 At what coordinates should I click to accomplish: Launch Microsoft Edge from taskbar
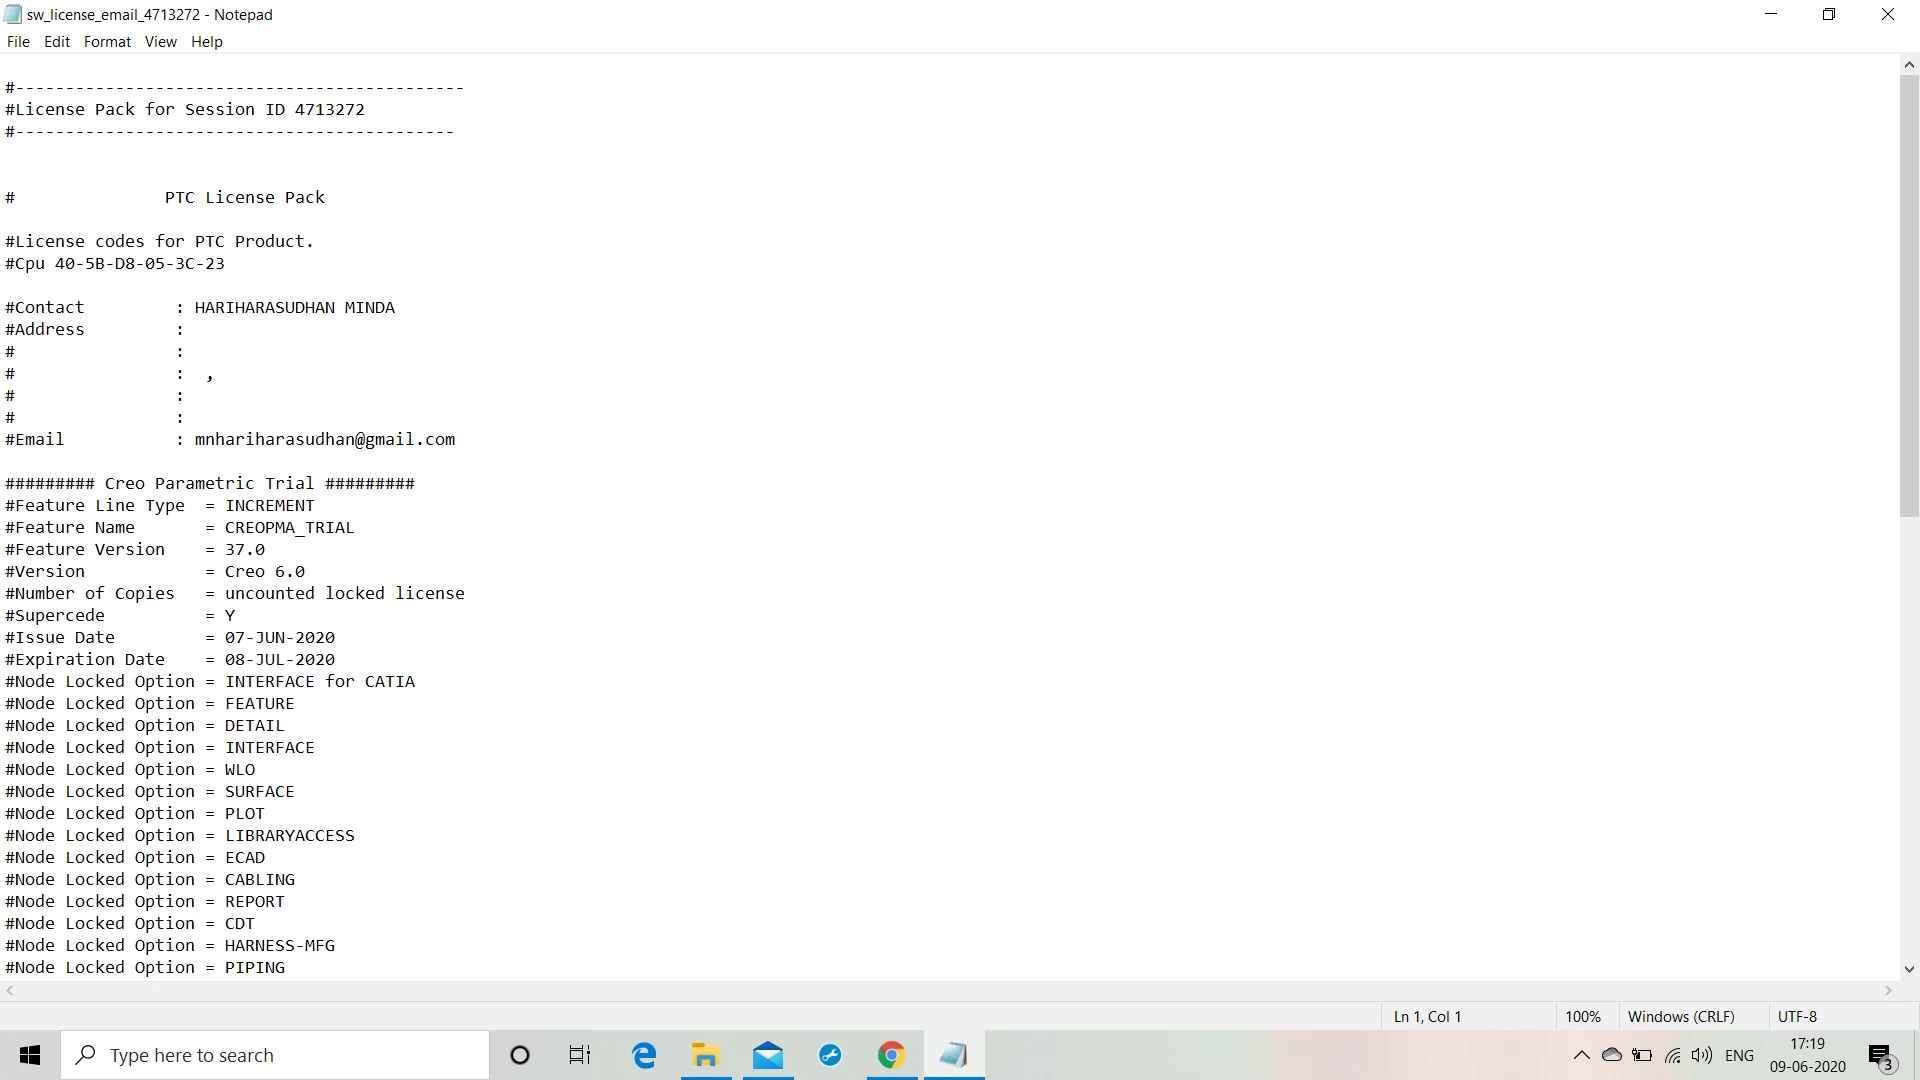[x=644, y=1055]
